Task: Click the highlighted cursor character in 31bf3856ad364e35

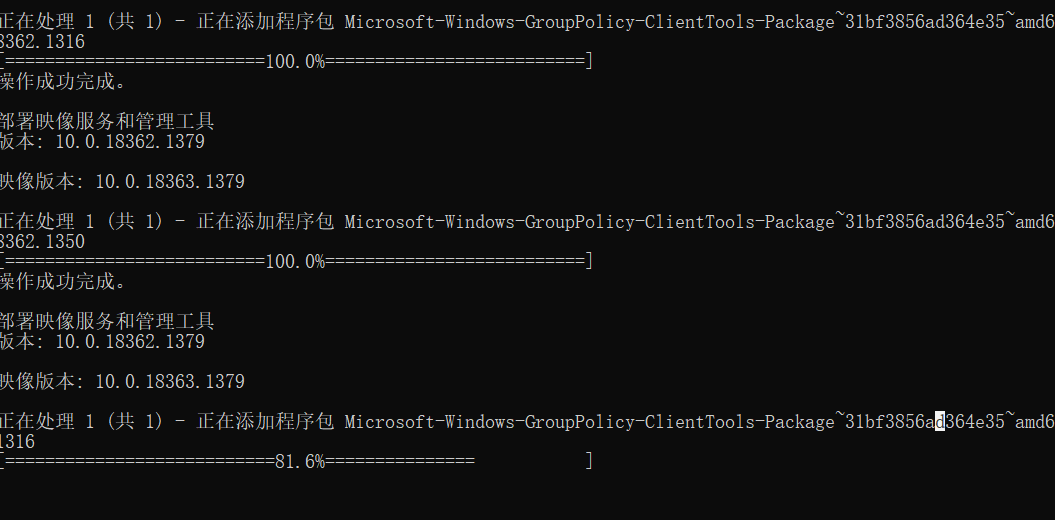Action: pyautogui.click(x=940, y=422)
